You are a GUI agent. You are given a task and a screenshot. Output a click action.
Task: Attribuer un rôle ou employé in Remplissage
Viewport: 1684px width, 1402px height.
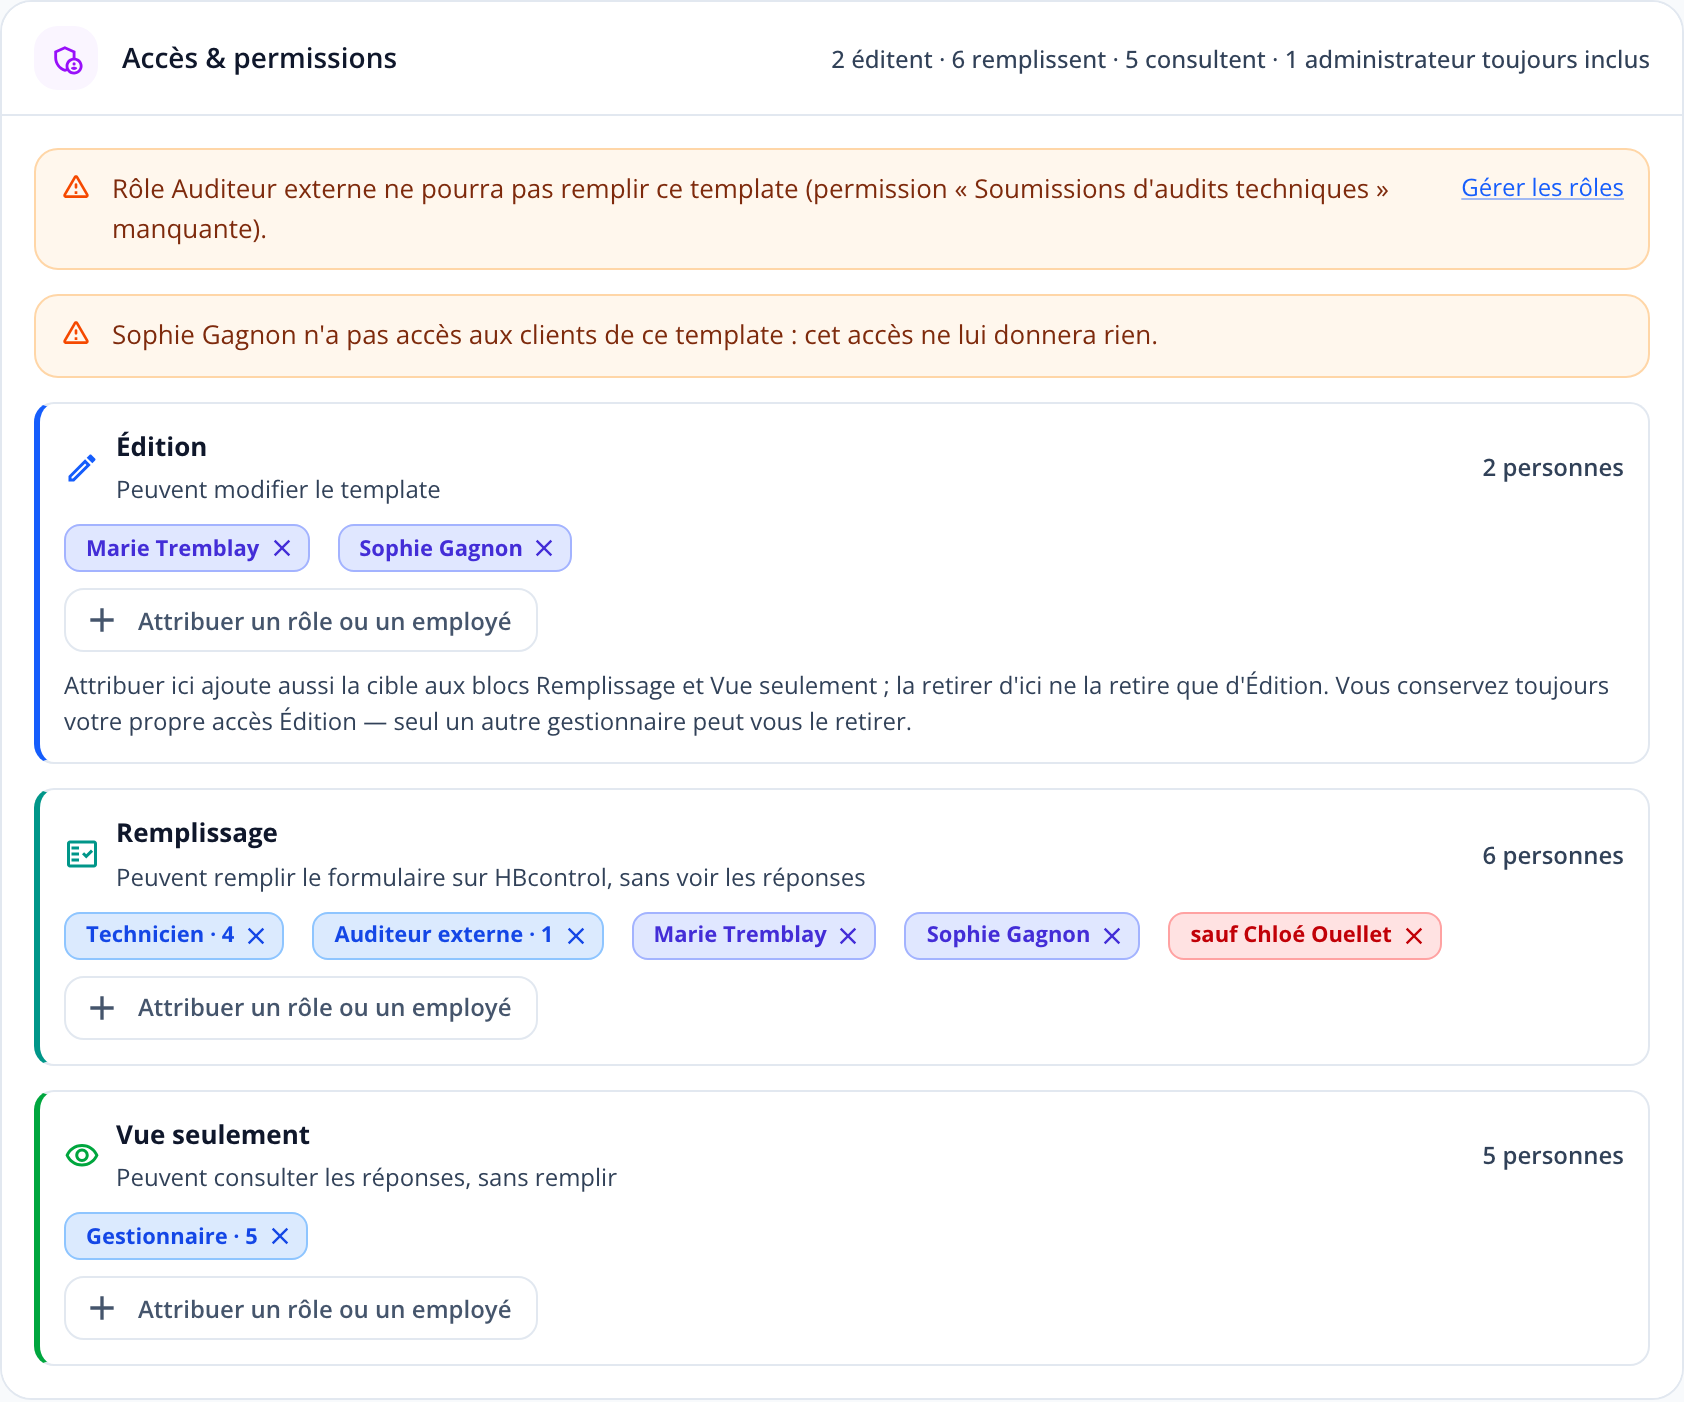[301, 1008]
